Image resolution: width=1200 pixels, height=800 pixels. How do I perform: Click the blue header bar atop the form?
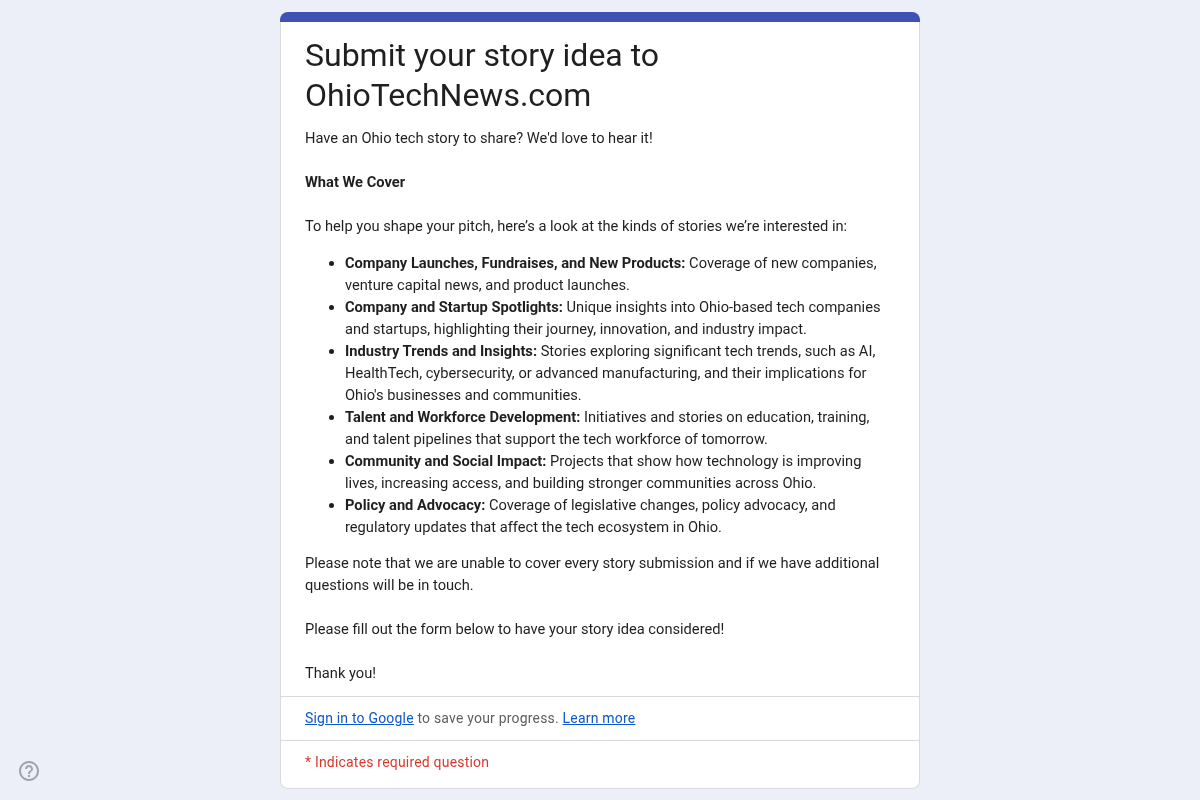(600, 17)
